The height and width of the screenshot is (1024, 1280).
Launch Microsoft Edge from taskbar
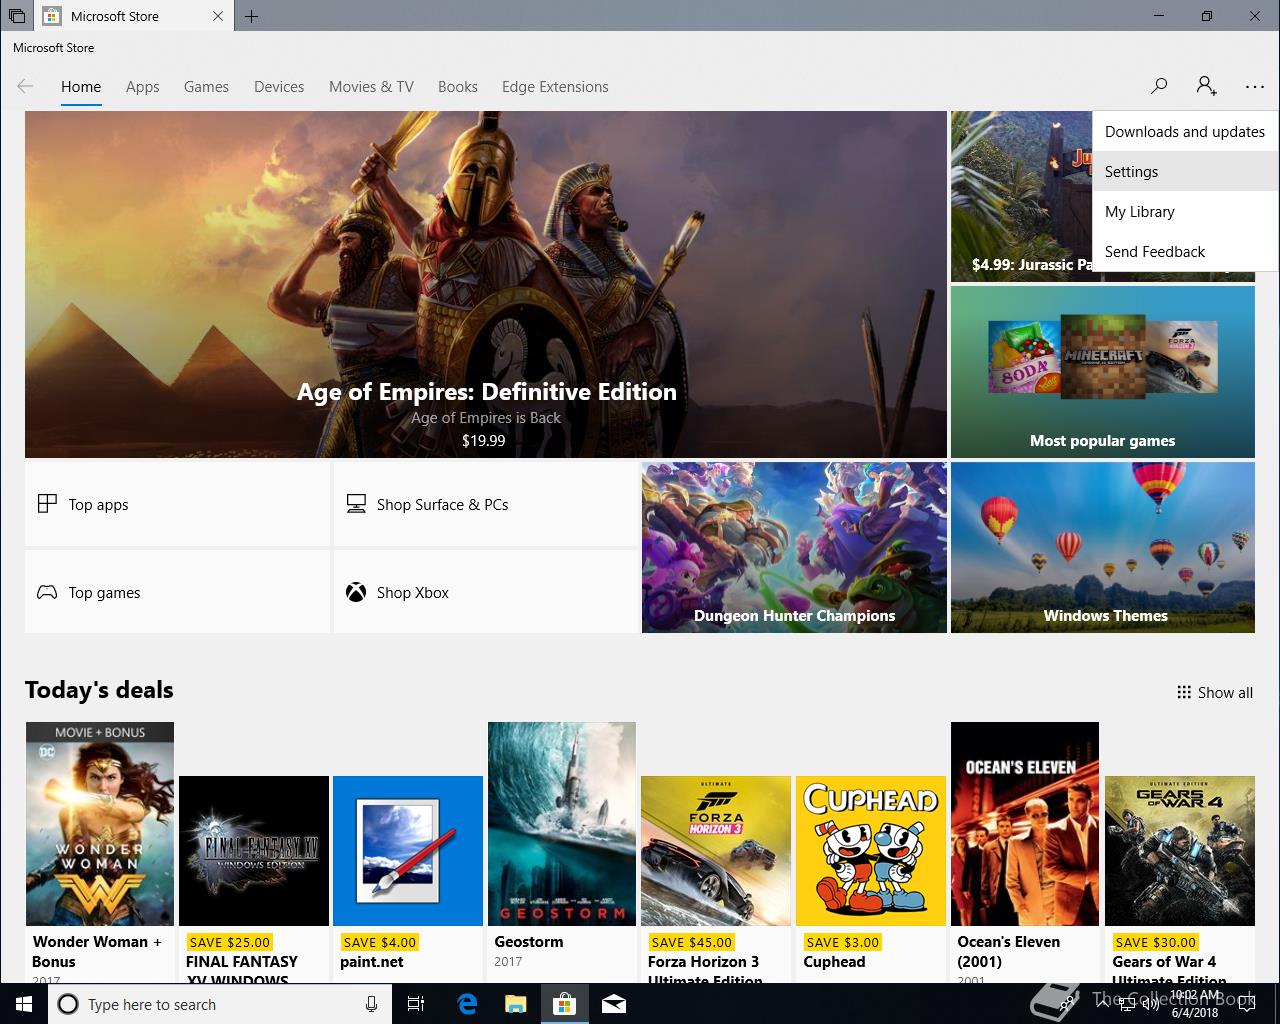(x=467, y=1004)
